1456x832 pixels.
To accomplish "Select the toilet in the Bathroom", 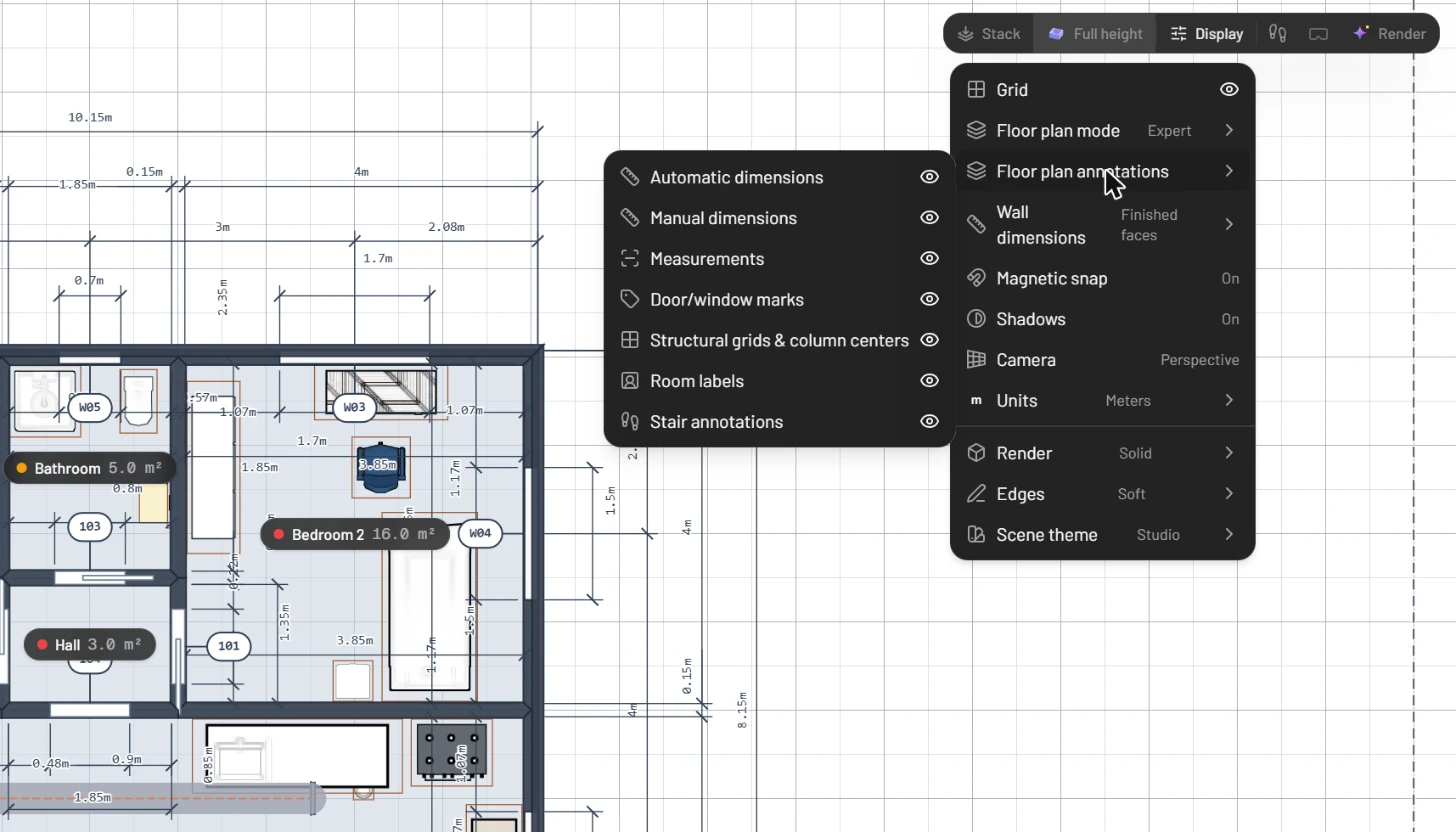I will point(138,399).
